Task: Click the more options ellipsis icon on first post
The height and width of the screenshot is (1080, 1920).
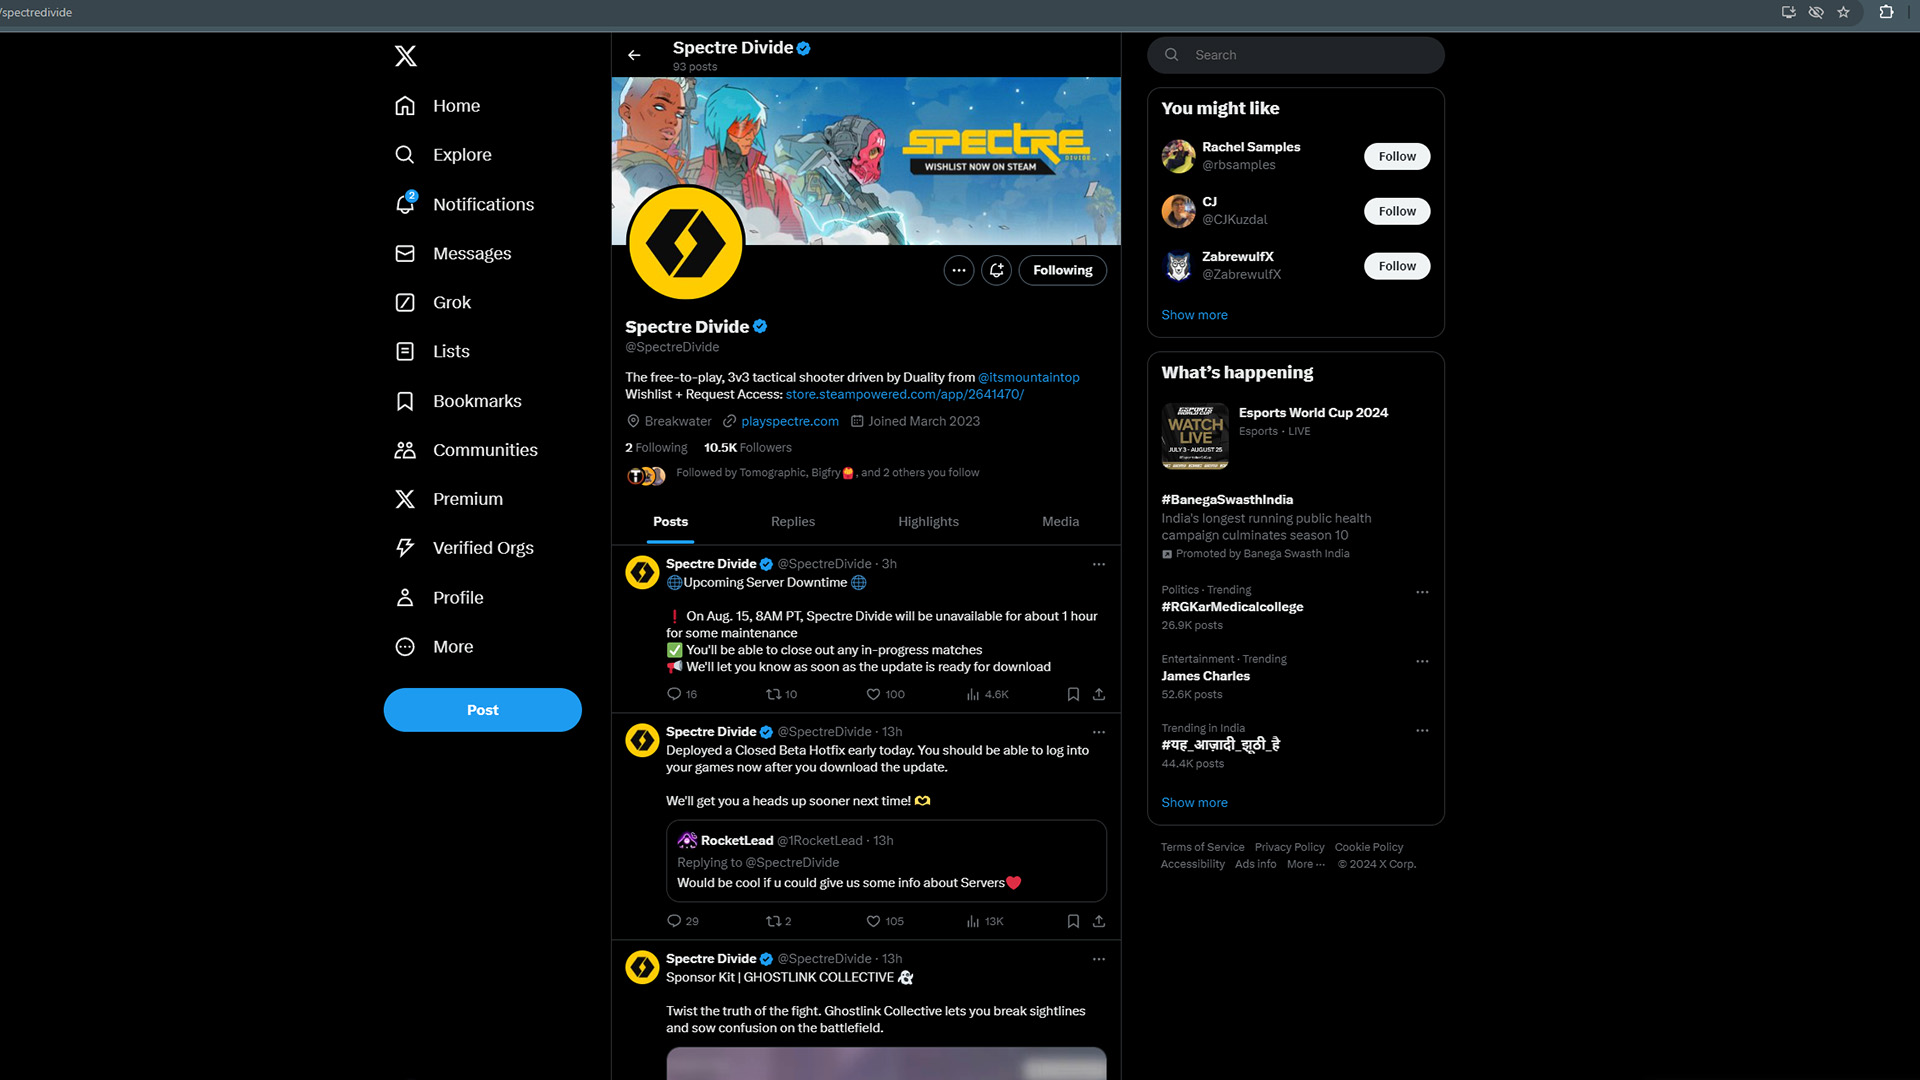Action: pyautogui.click(x=1098, y=564)
